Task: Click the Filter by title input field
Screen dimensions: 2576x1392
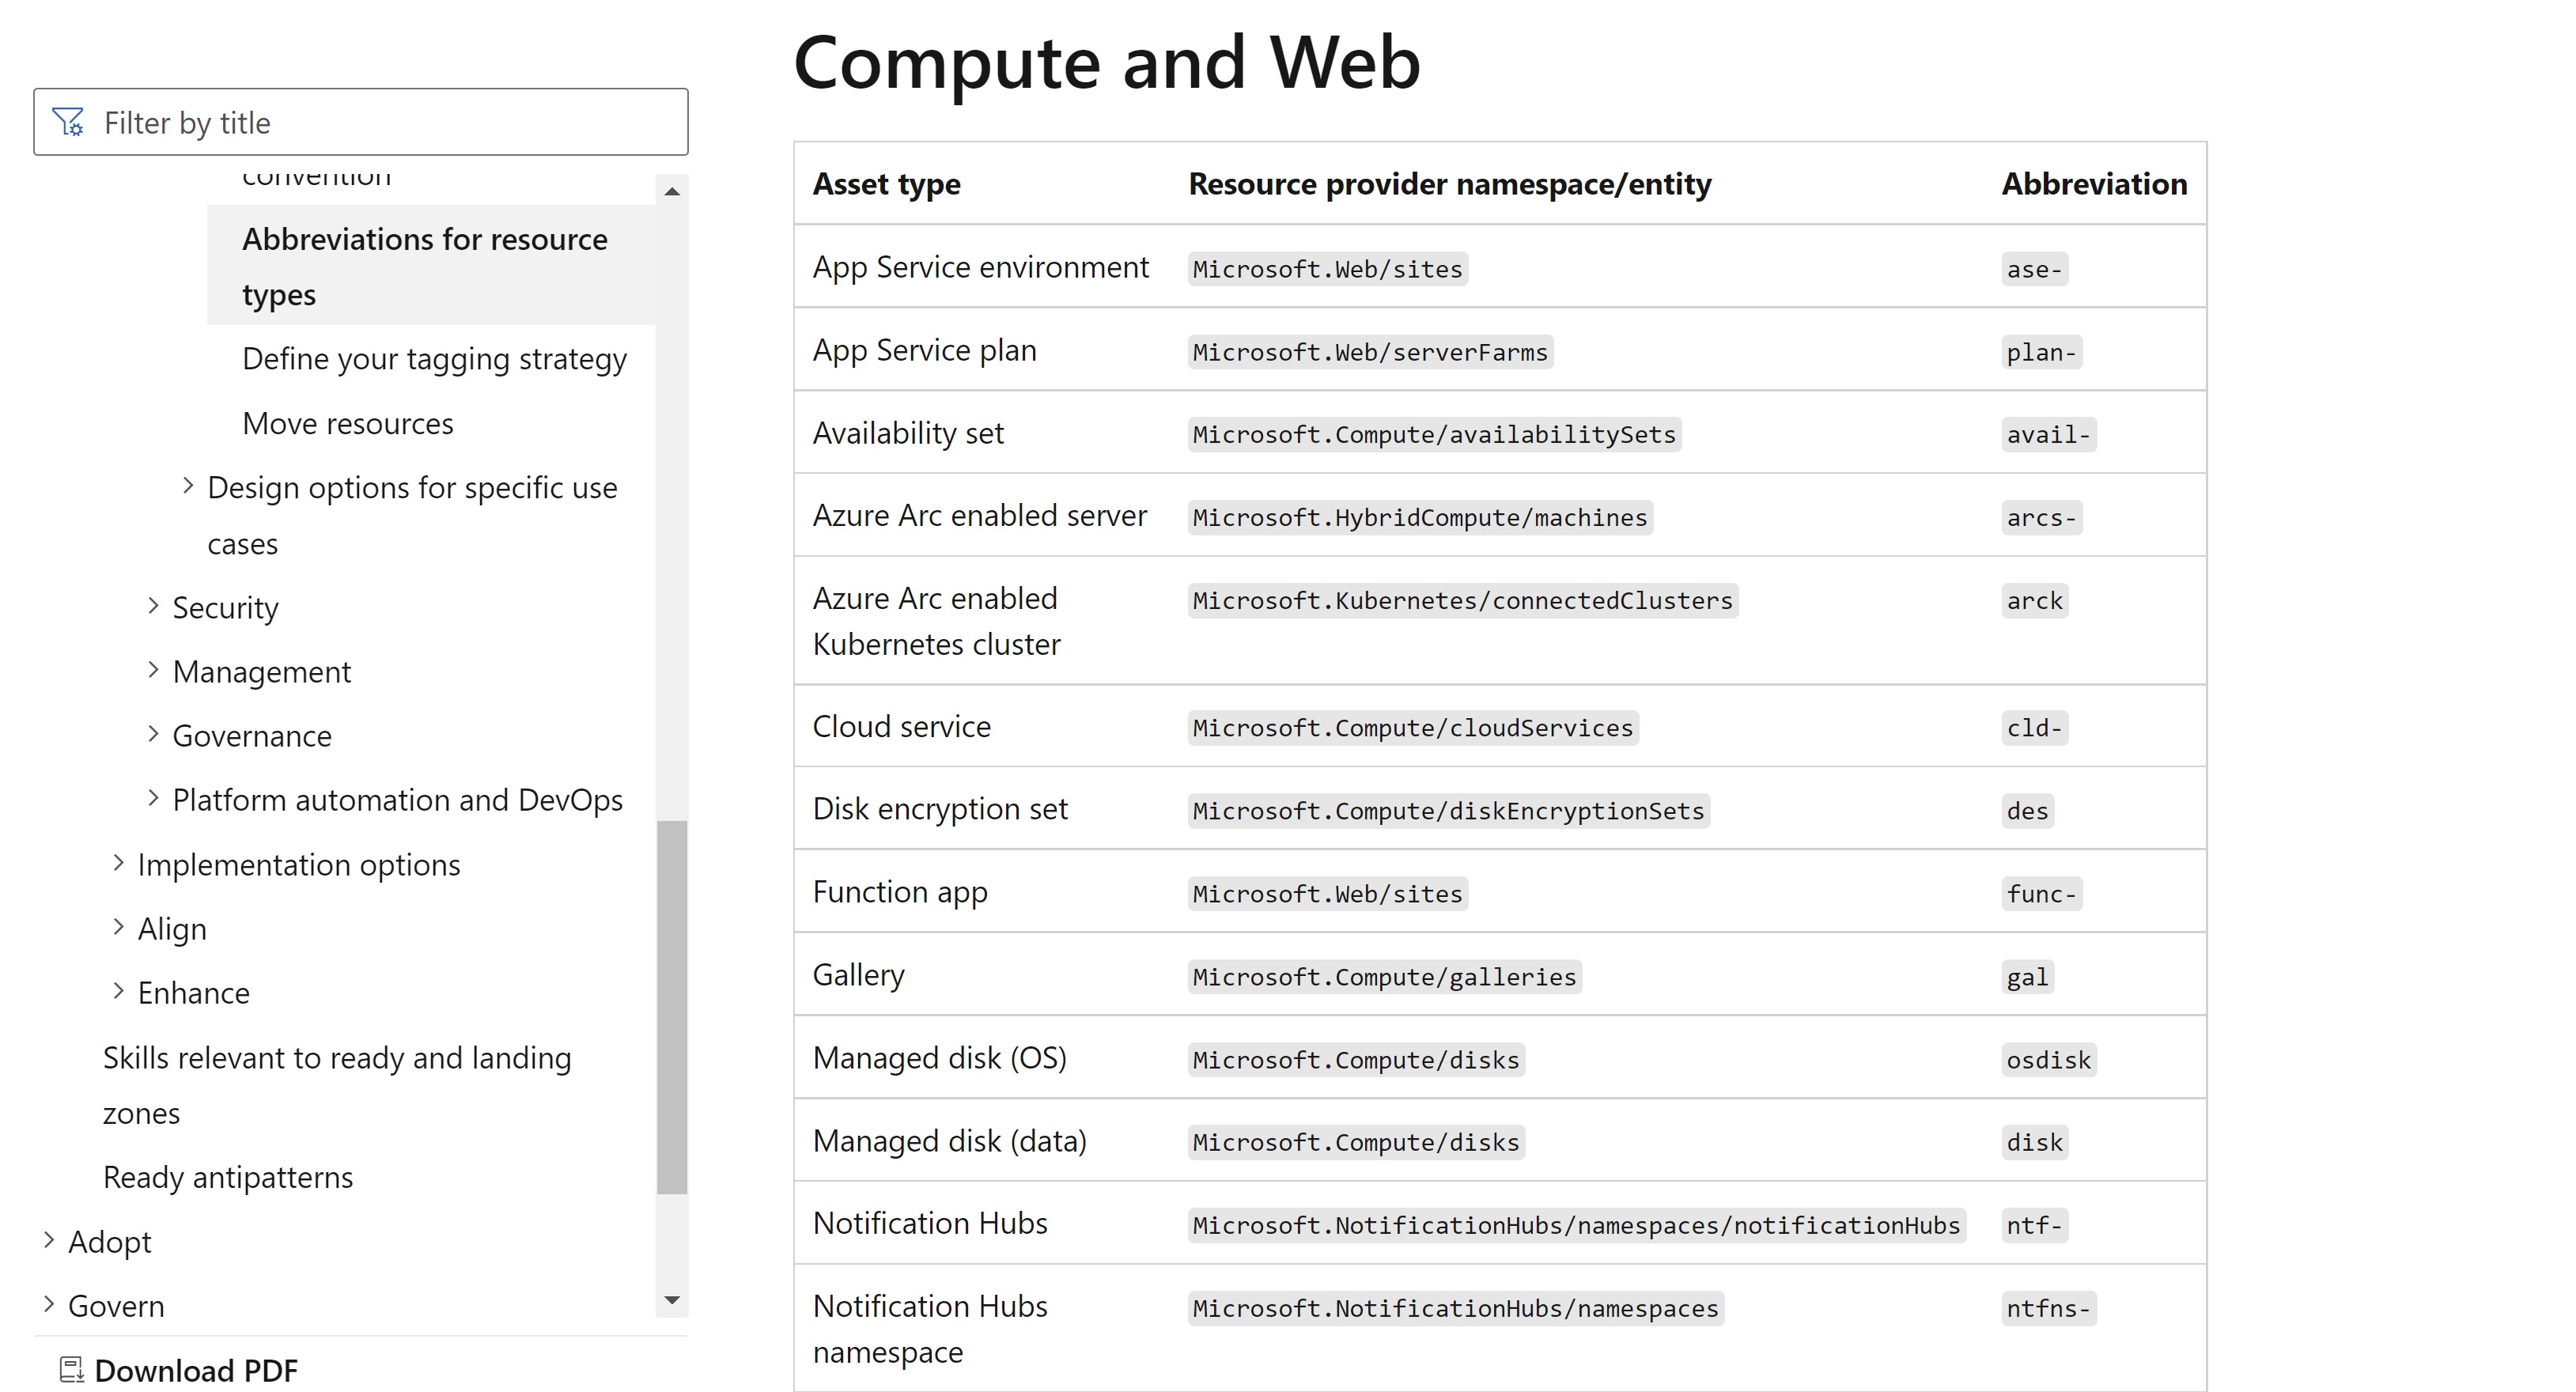Action: pyautogui.click(x=360, y=120)
